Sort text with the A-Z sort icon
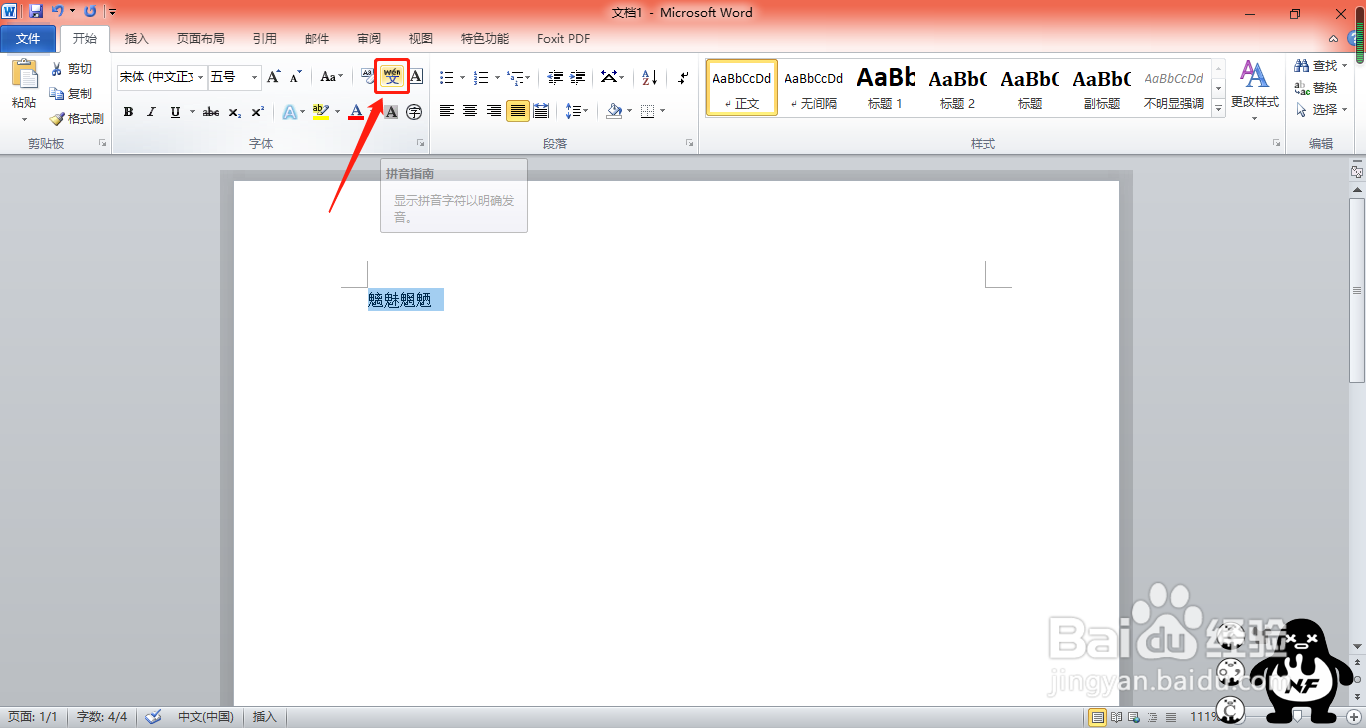This screenshot has width=1366, height=728. 650,77
